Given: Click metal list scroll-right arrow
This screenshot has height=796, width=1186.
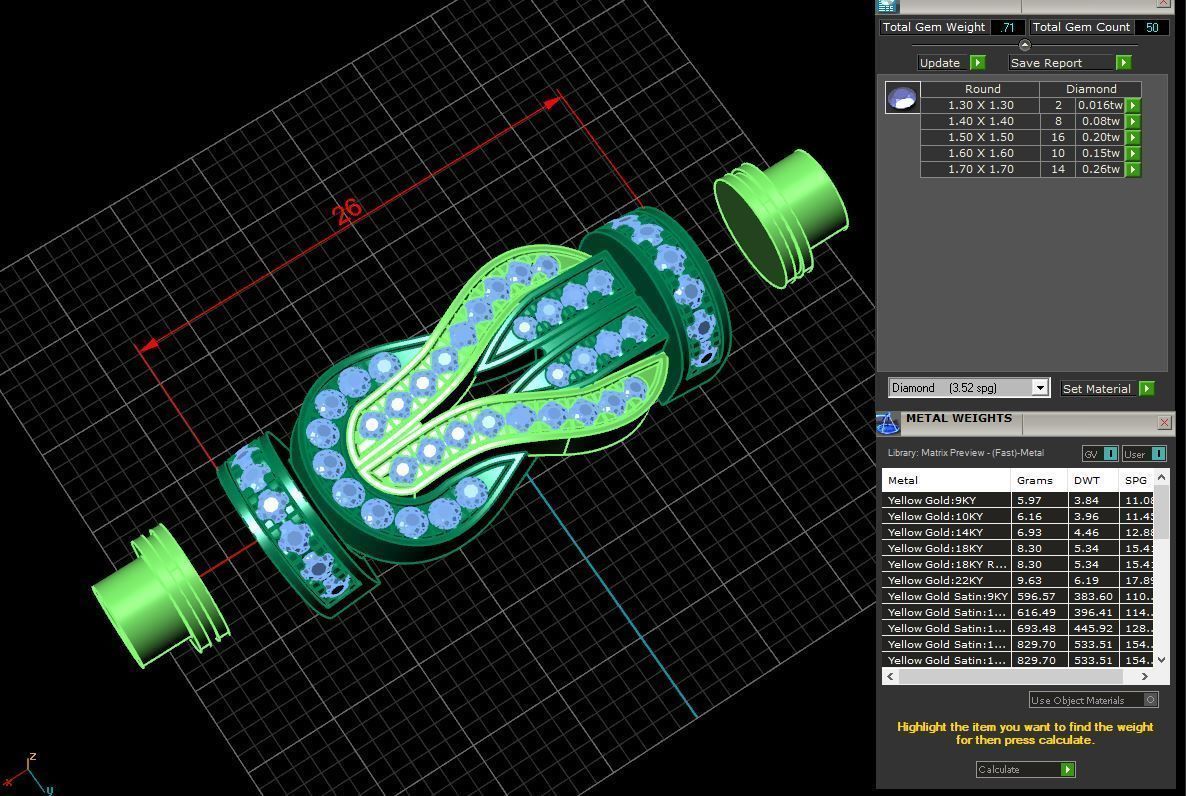Looking at the screenshot, I should pyautogui.click(x=1144, y=676).
